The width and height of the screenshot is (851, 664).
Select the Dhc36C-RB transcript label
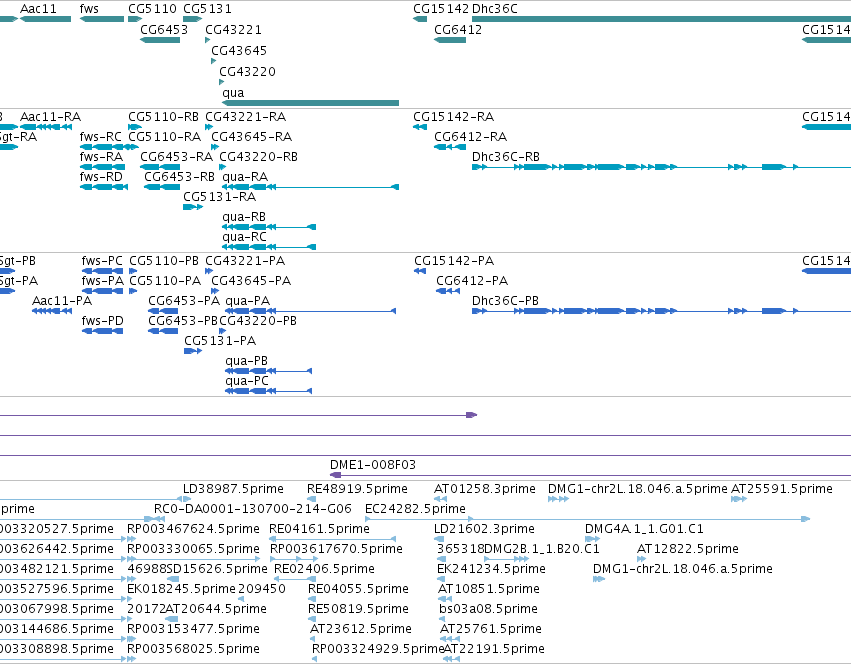(x=506, y=157)
